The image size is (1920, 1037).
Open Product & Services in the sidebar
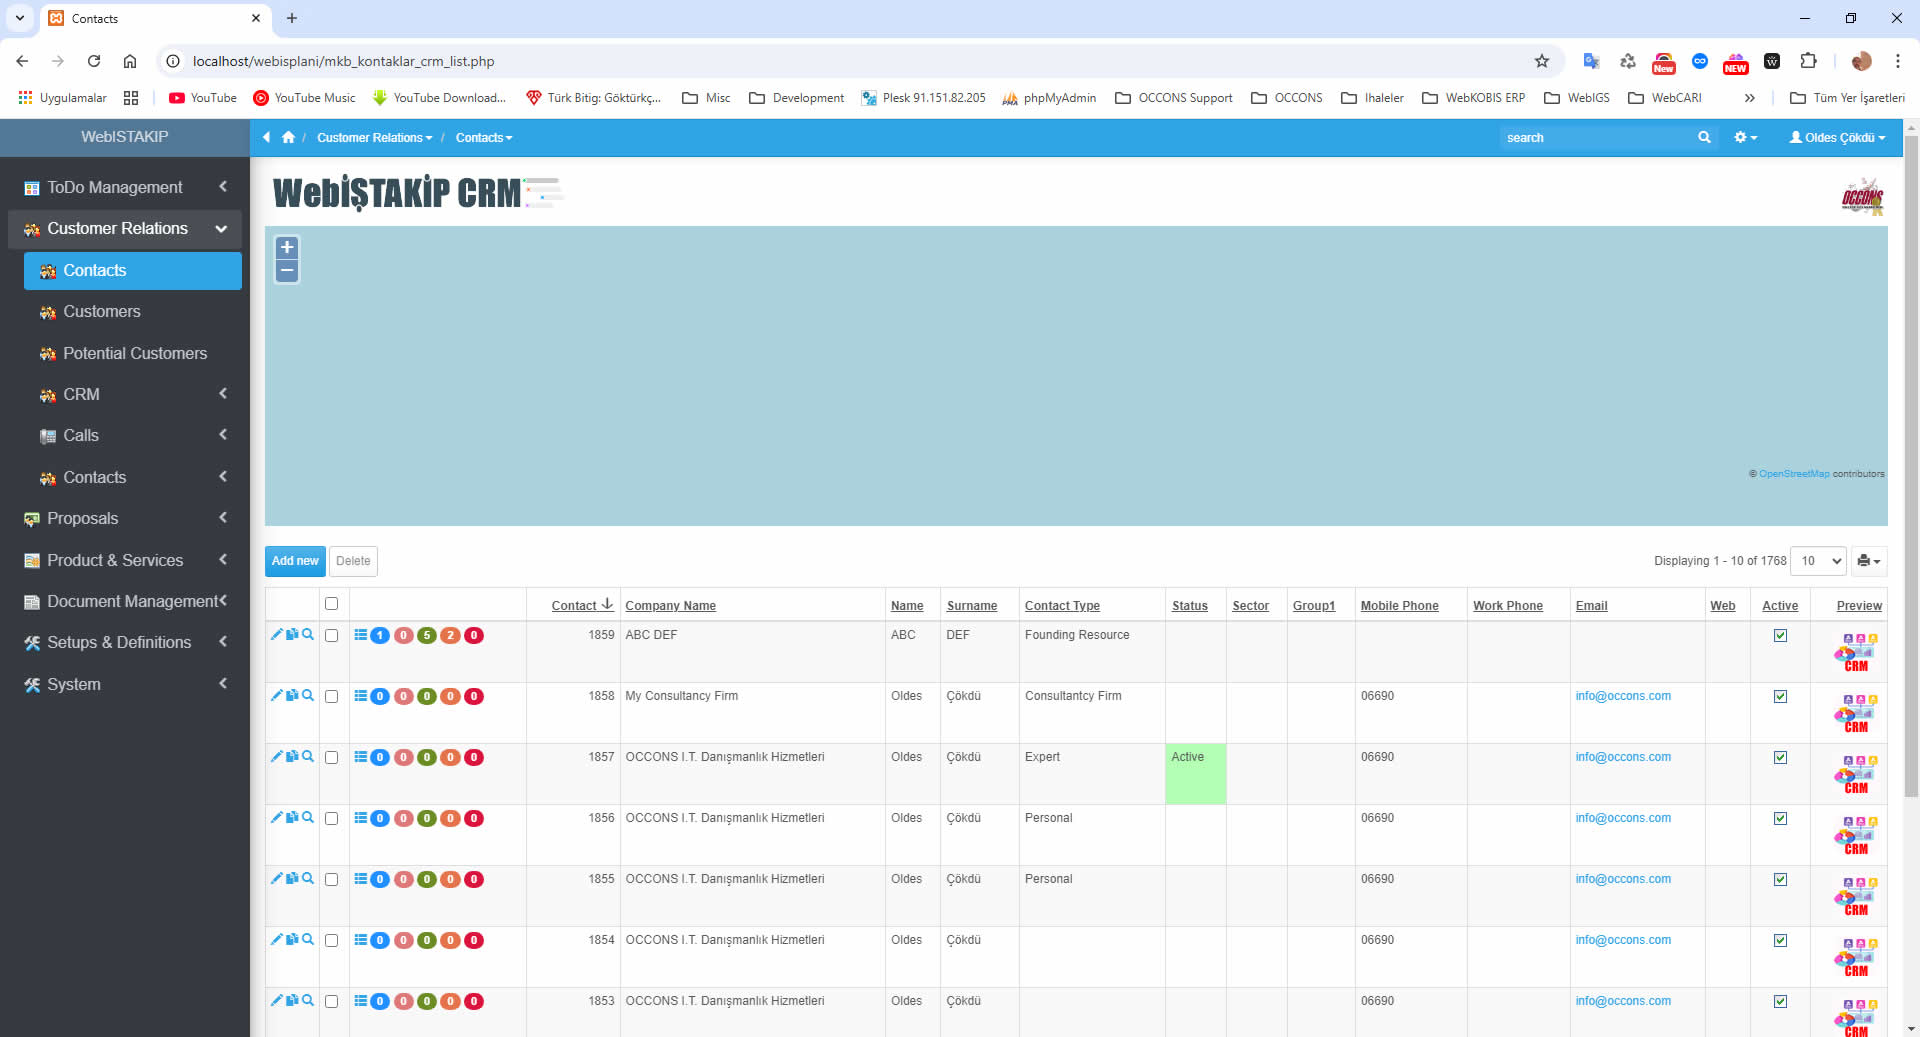tap(125, 560)
